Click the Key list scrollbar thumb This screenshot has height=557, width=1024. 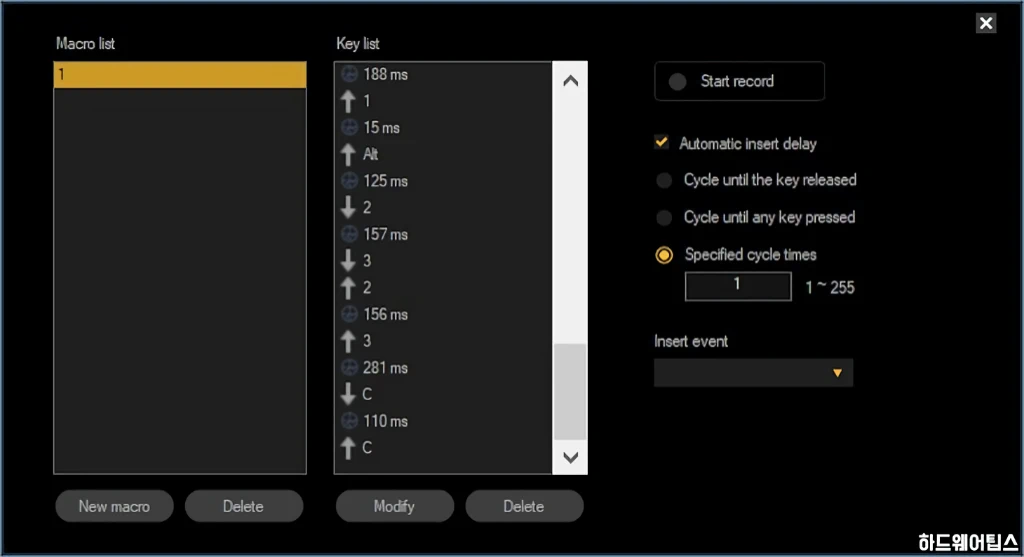point(570,392)
